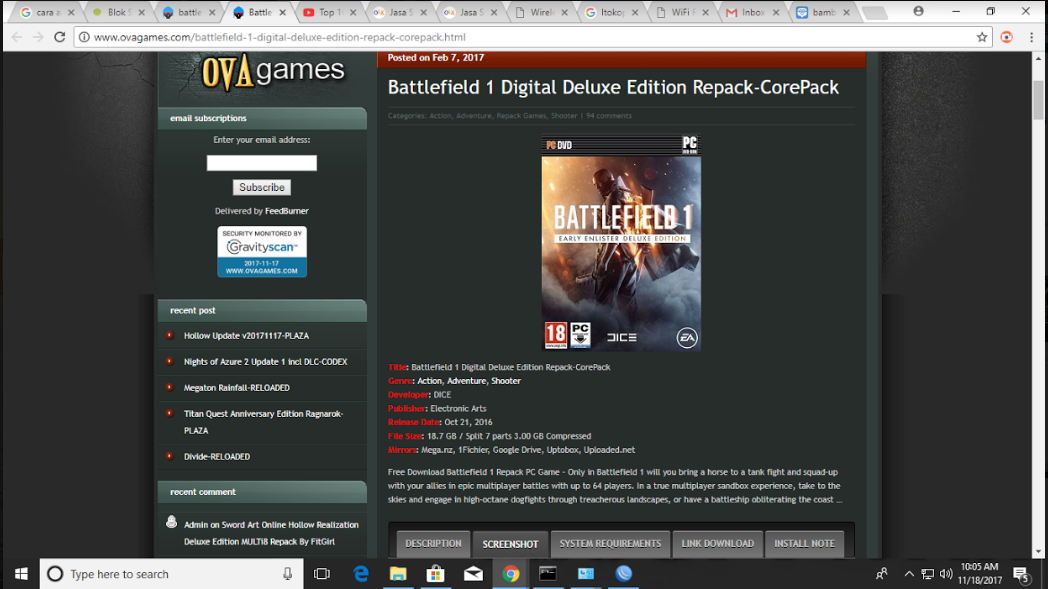Click the red extension icon beside the star
Screen dimensions: 1048x589
click(1007, 37)
